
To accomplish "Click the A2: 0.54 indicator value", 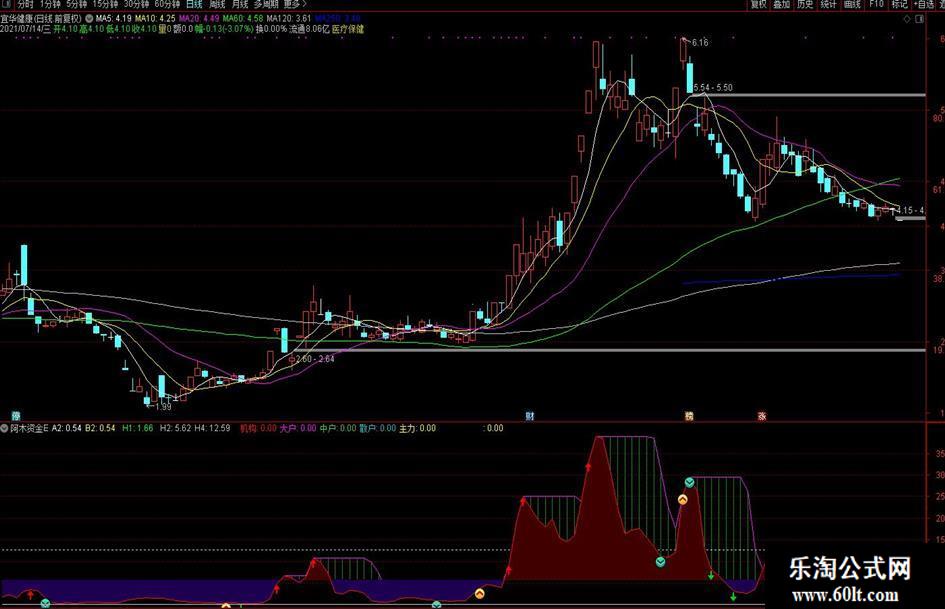I will coord(66,428).
